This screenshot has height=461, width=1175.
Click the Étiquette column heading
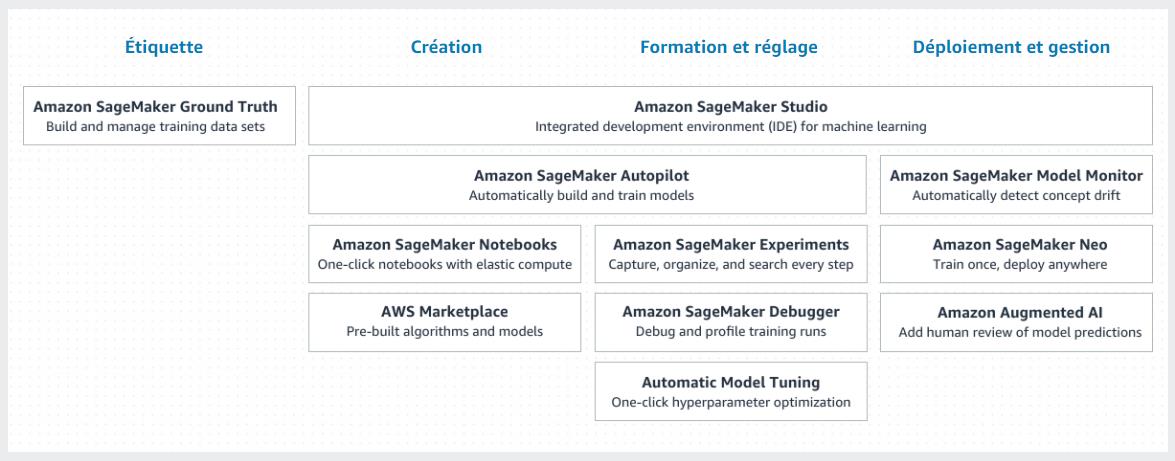coord(164,47)
